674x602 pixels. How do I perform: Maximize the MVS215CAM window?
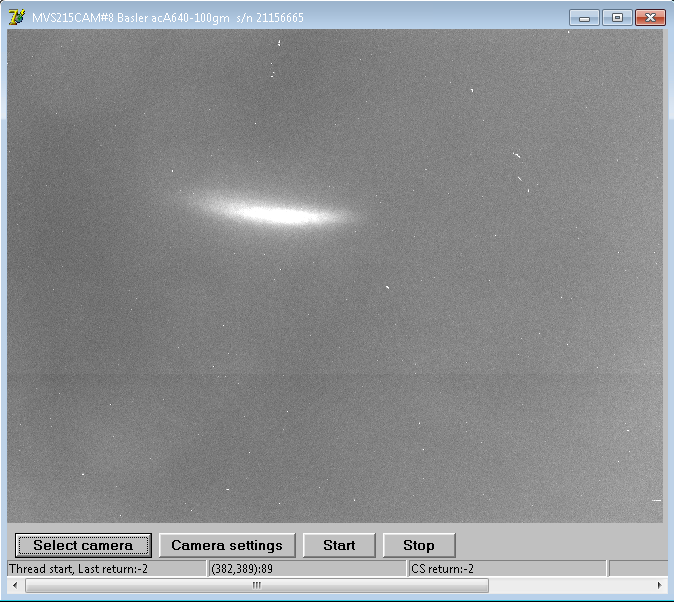(616, 17)
